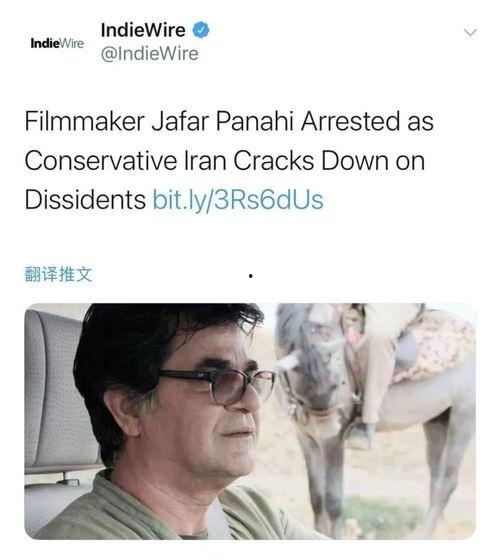Click the Conservative Iran phrase in tweet
The width and height of the screenshot is (500, 560).
126,161
